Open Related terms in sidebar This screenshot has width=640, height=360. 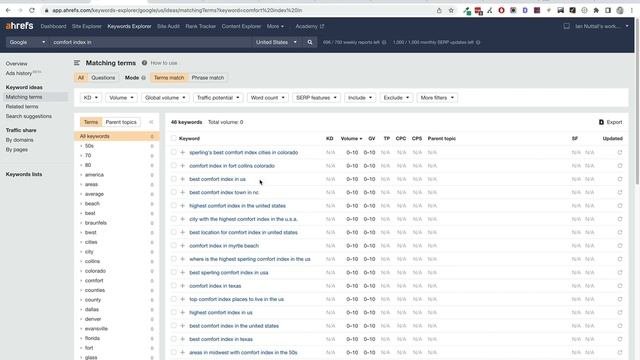pyautogui.click(x=22, y=107)
